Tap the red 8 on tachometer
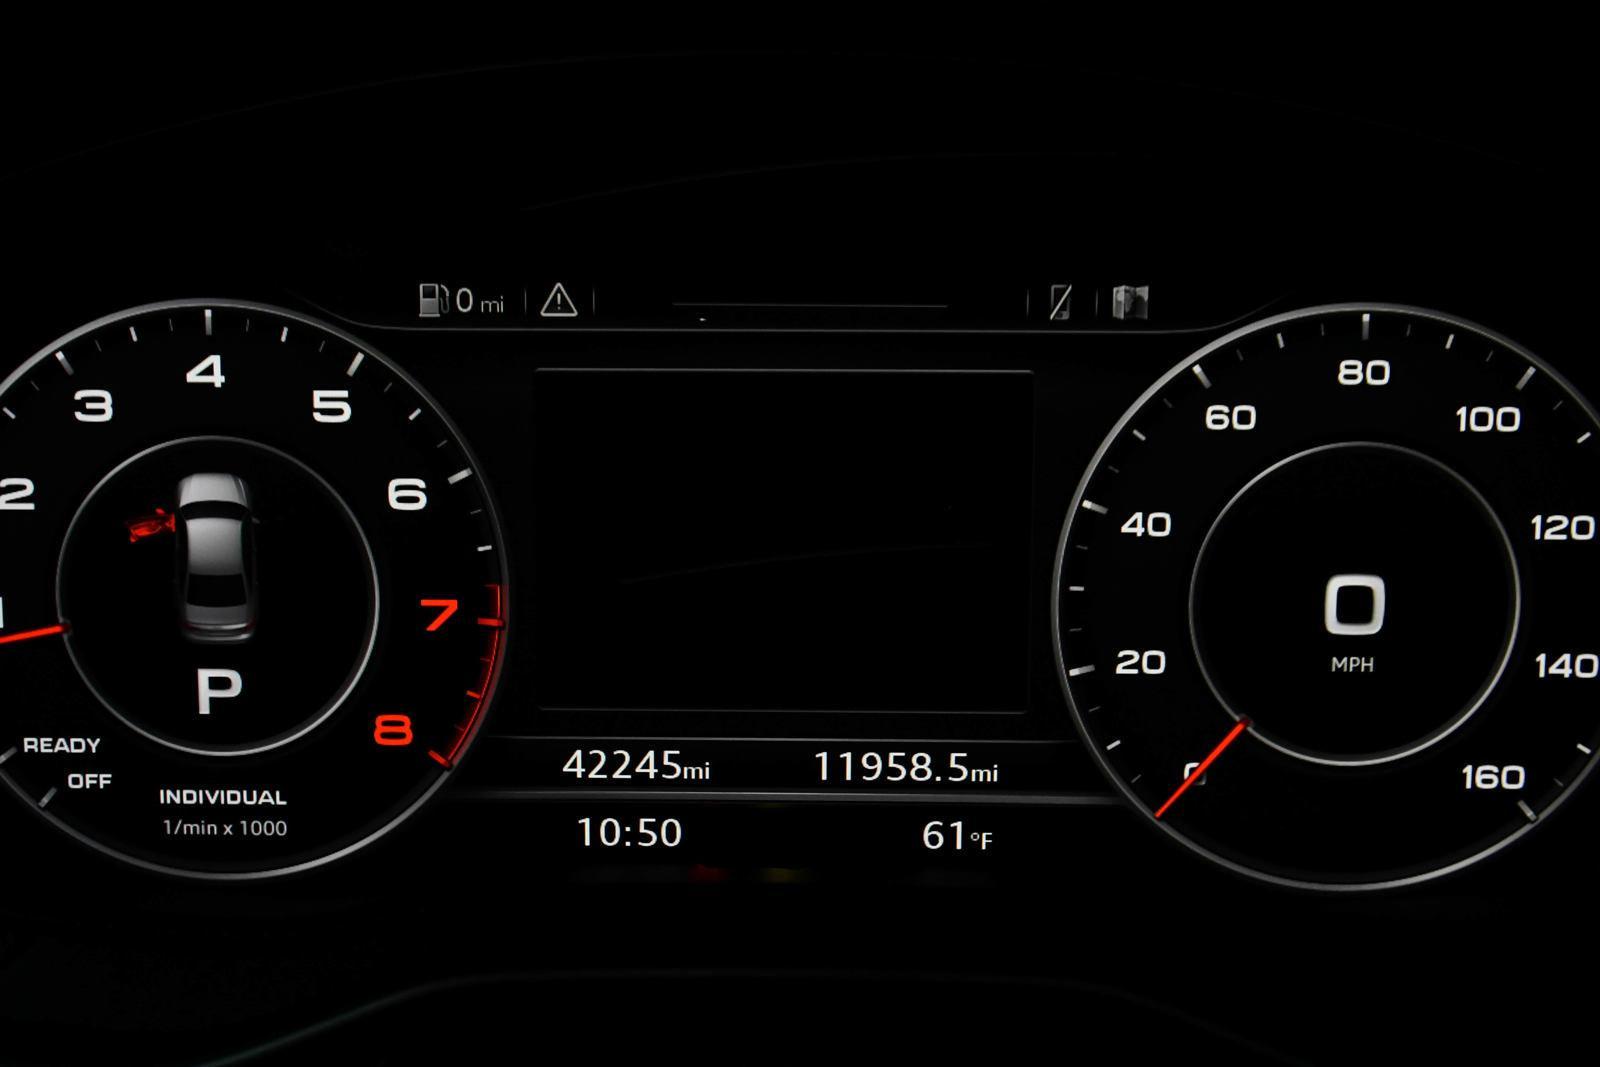Image resolution: width=1600 pixels, height=1067 pixels. pos(393,730)
